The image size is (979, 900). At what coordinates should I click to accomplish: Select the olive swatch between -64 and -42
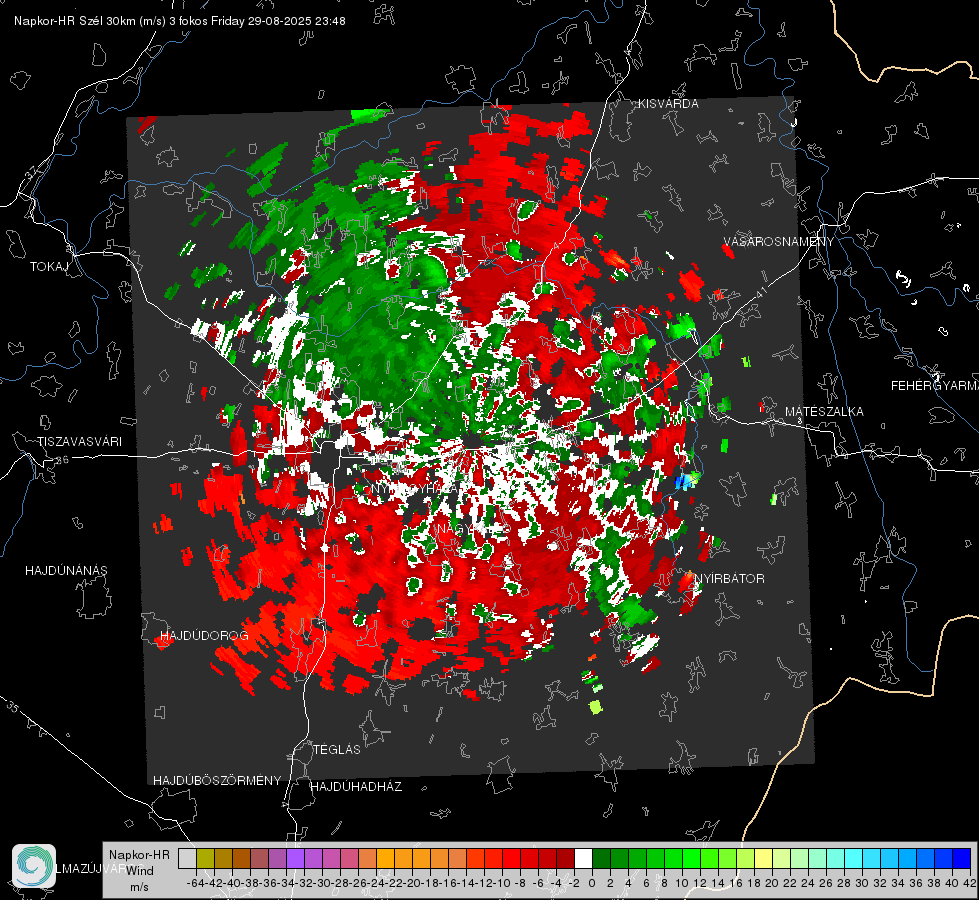pyautogui.click(x=205, y=858)
